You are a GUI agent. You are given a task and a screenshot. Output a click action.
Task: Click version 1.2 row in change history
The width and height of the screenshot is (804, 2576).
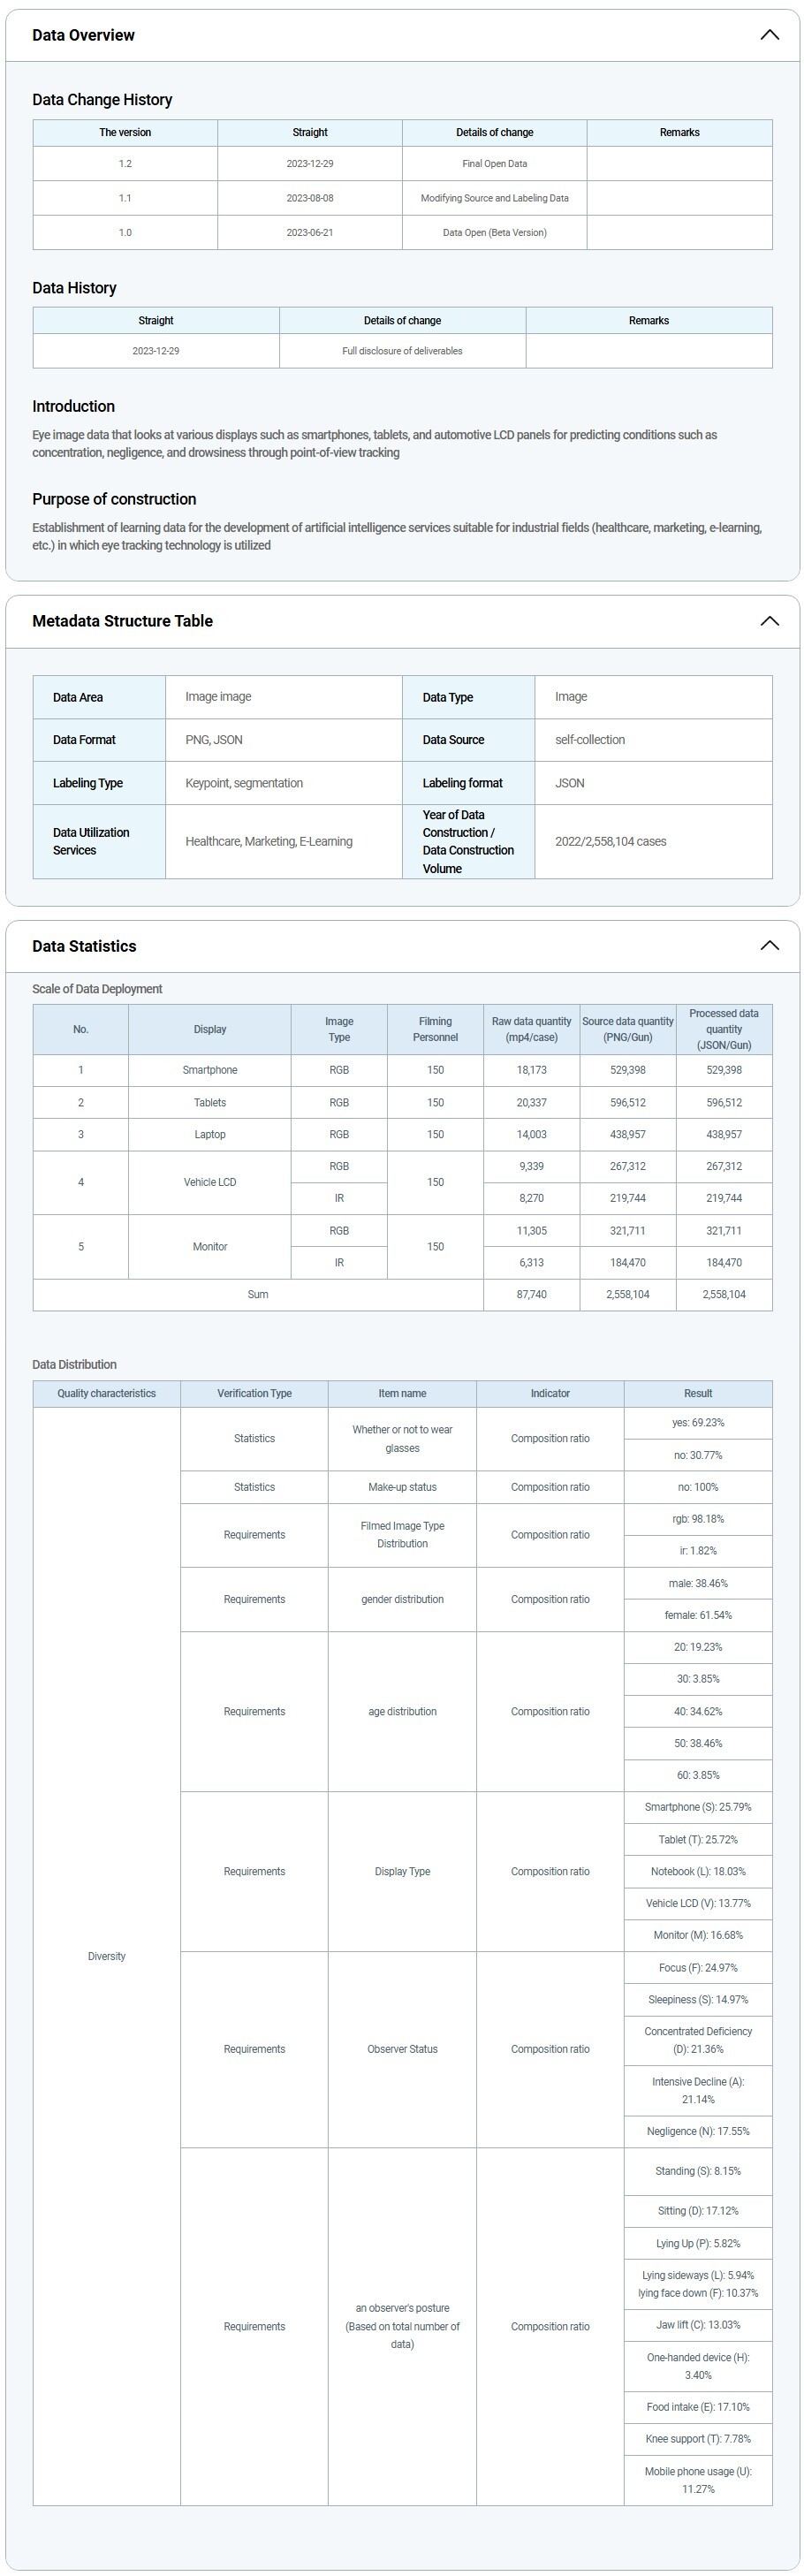[x=125, y=164]
